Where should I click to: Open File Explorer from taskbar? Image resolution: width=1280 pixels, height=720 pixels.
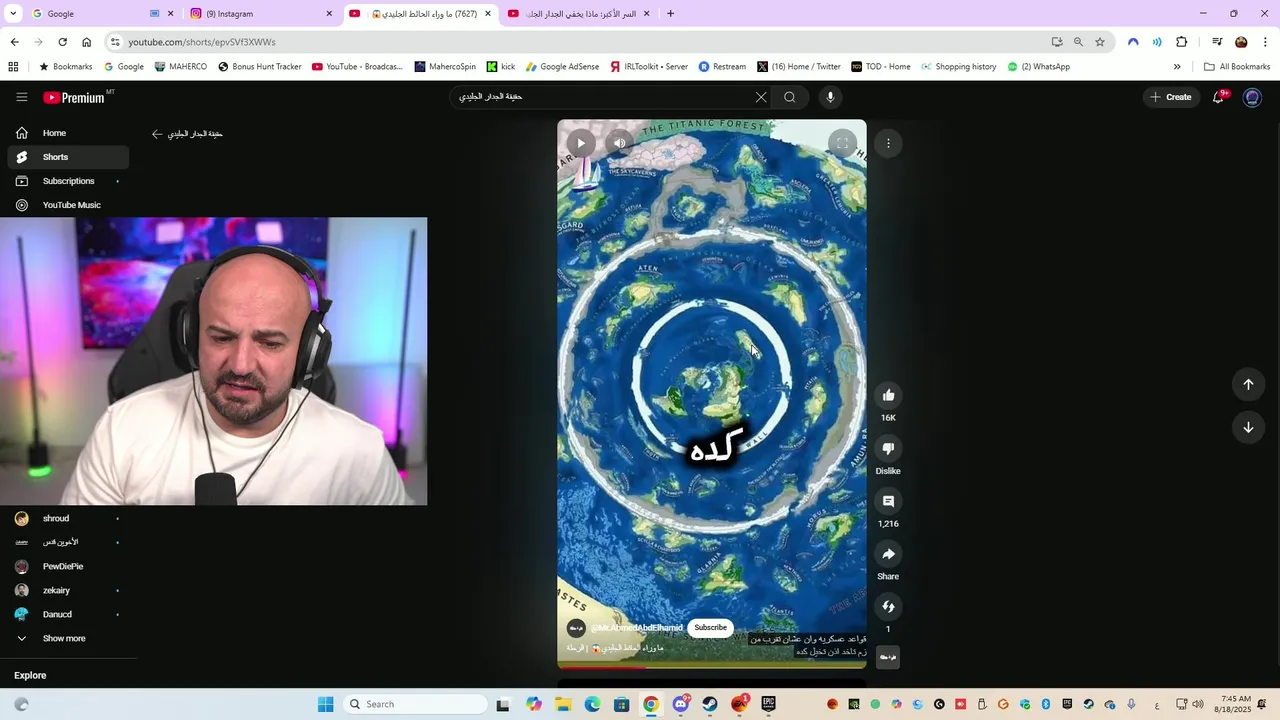tap(563, 704)
